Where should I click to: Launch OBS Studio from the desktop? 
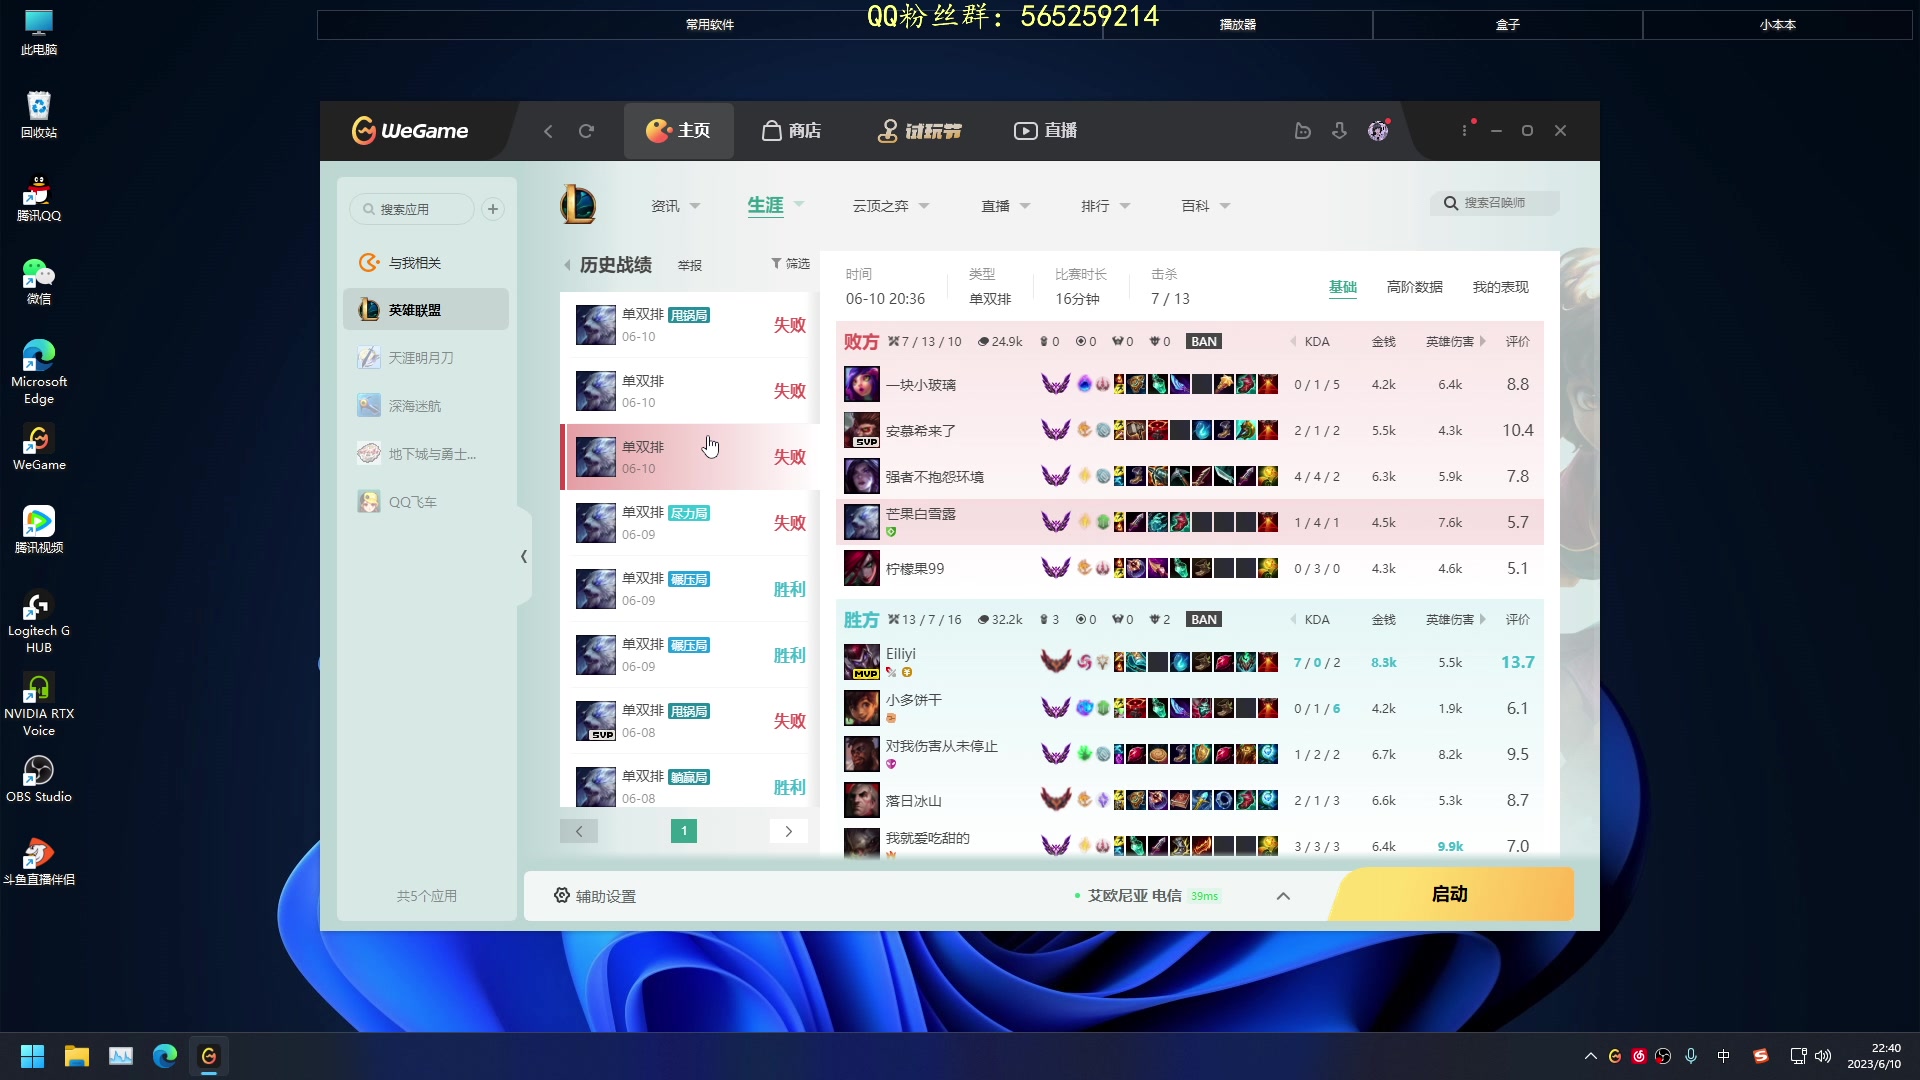tap(38, 779)
